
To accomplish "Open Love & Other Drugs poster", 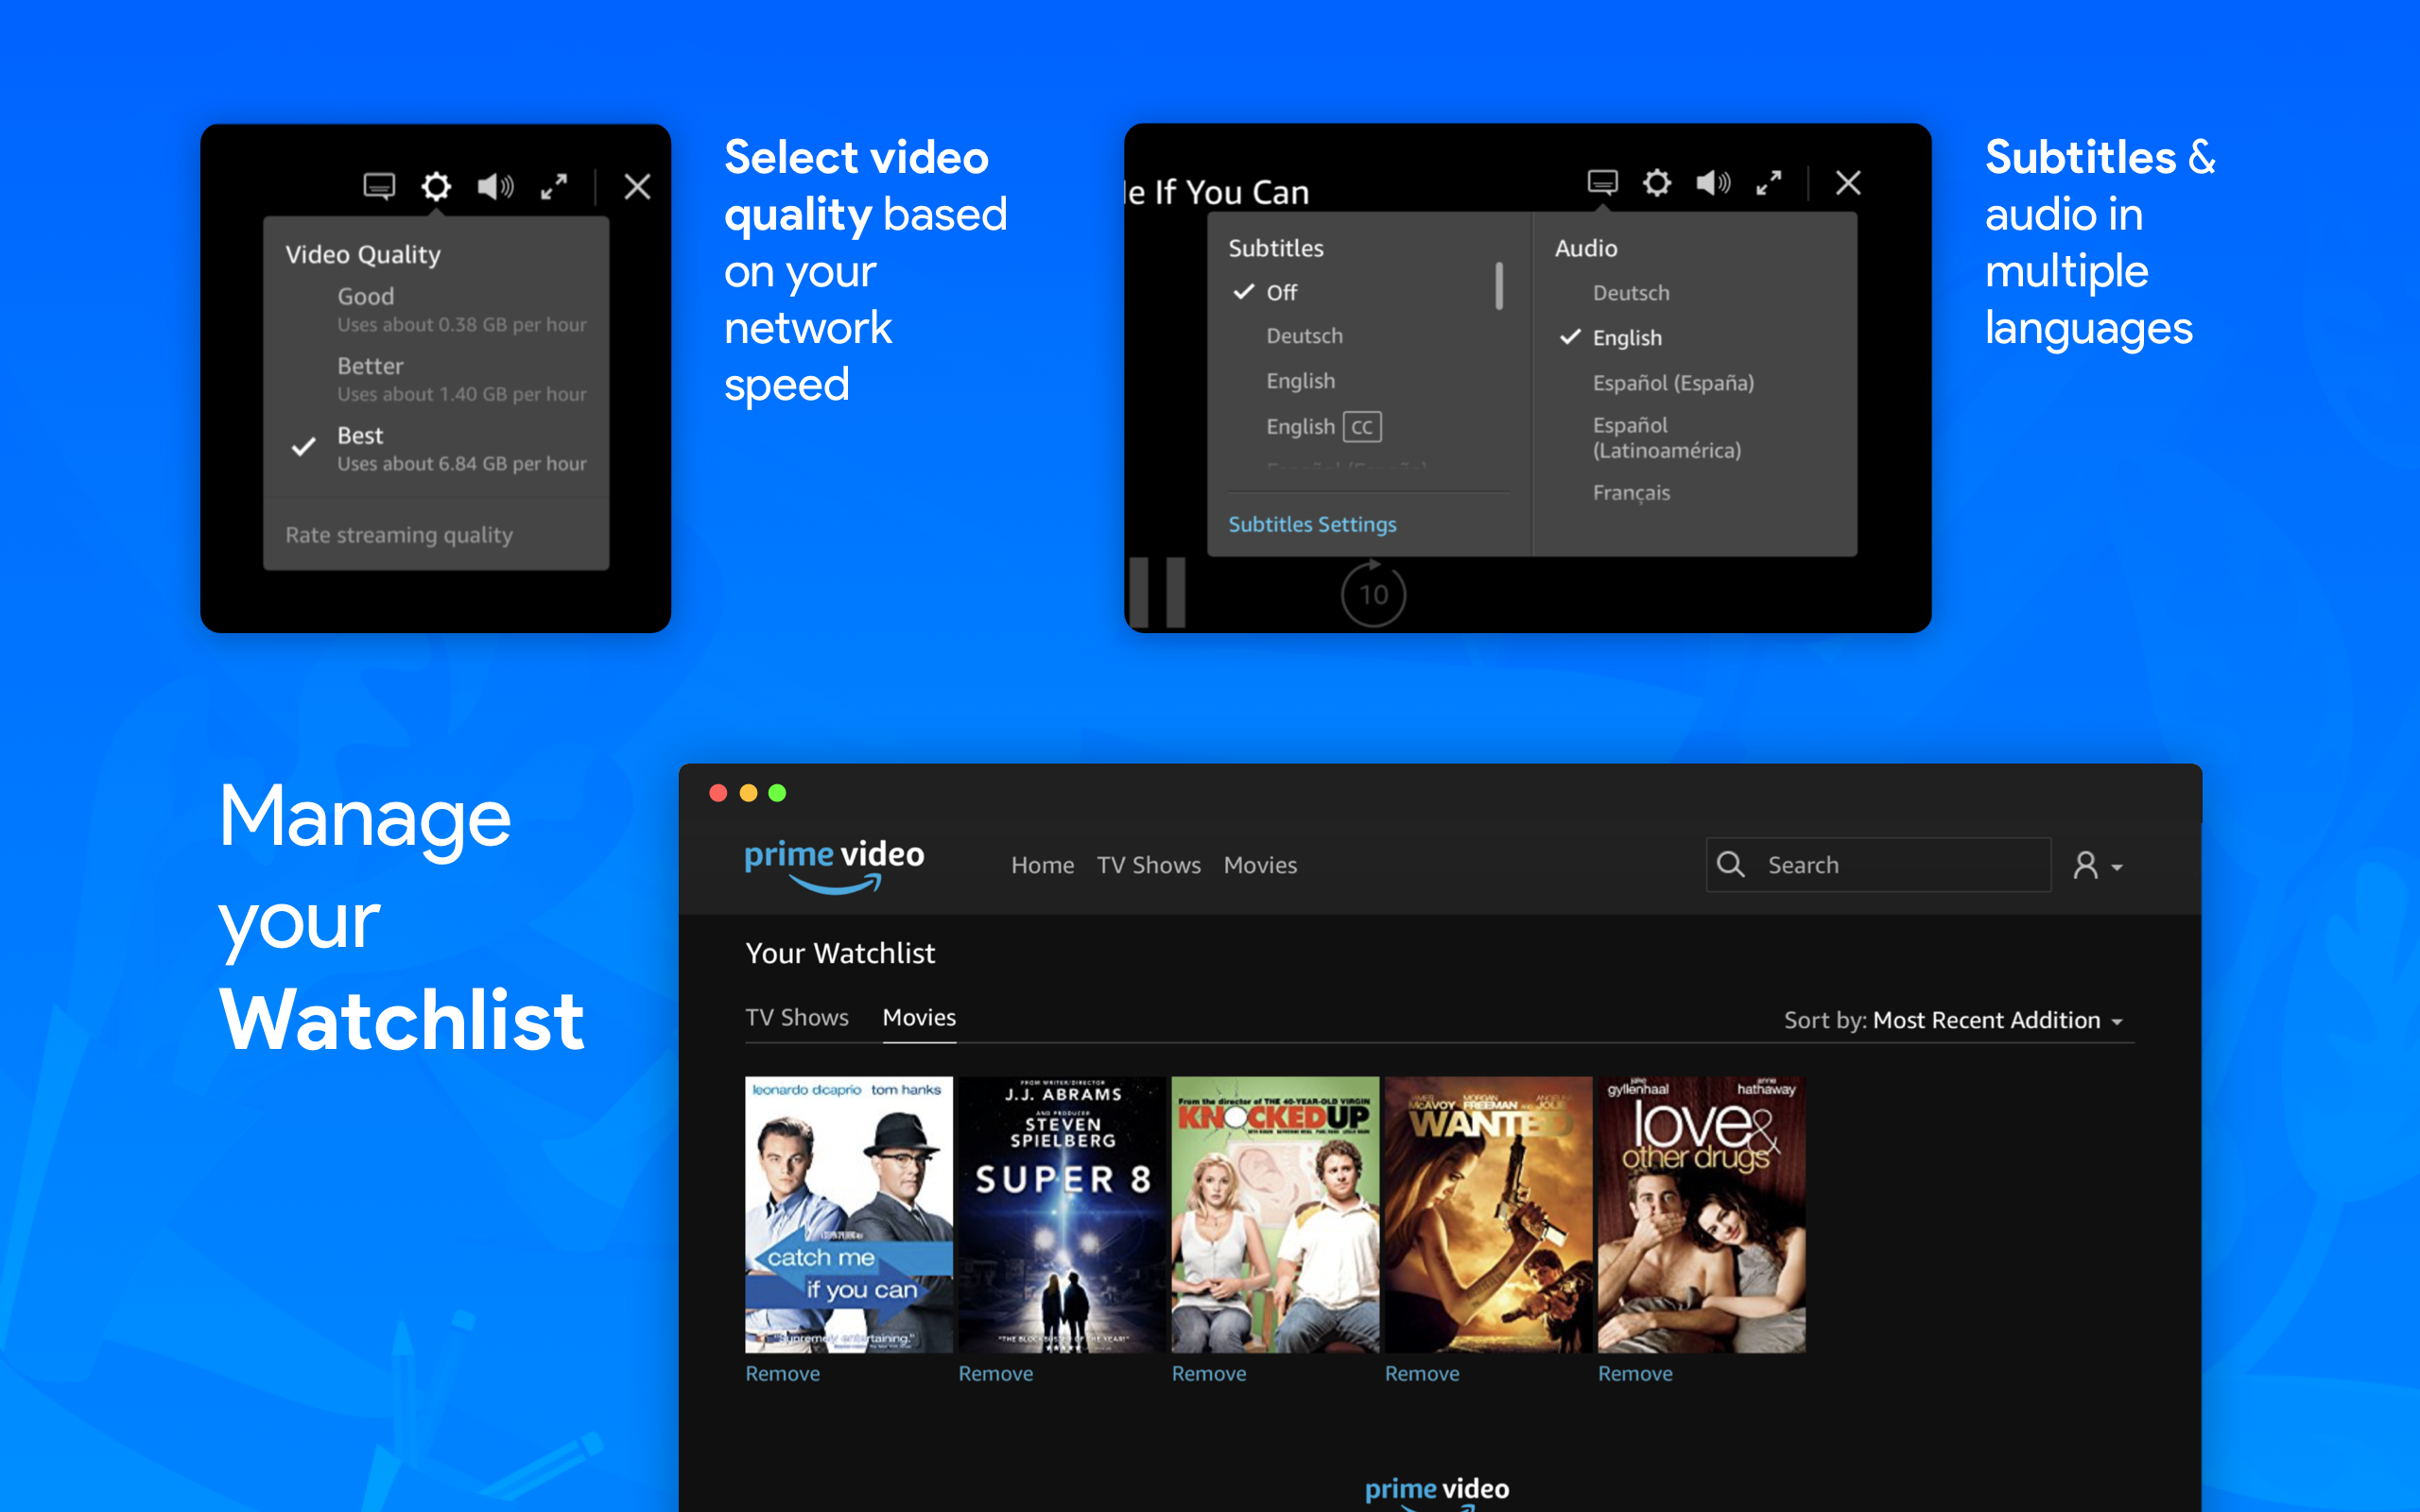I will pyautogui.click(x=1701, y=1214).
